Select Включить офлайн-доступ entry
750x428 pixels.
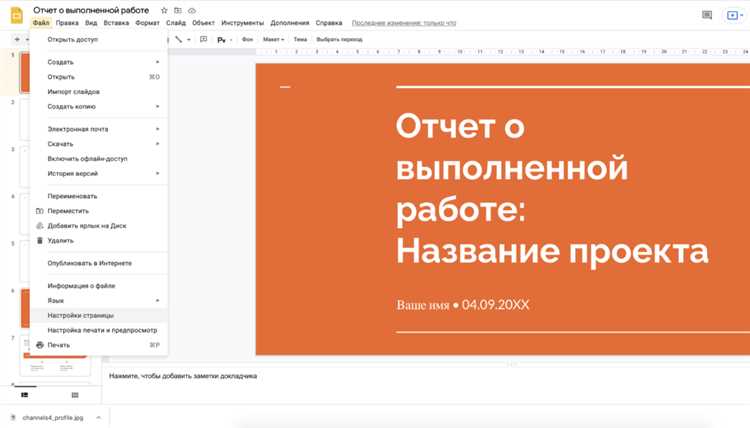[99, 159]
